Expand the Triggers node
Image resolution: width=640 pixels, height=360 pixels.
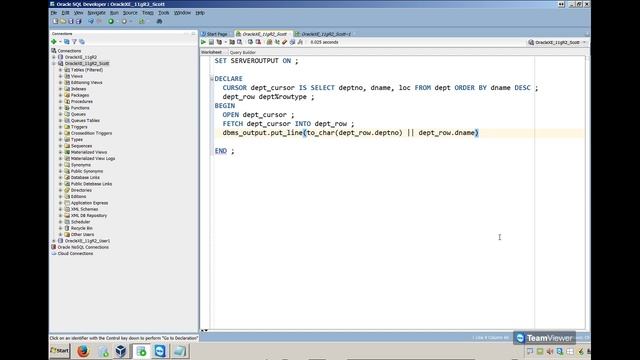[x=60, y=127]
